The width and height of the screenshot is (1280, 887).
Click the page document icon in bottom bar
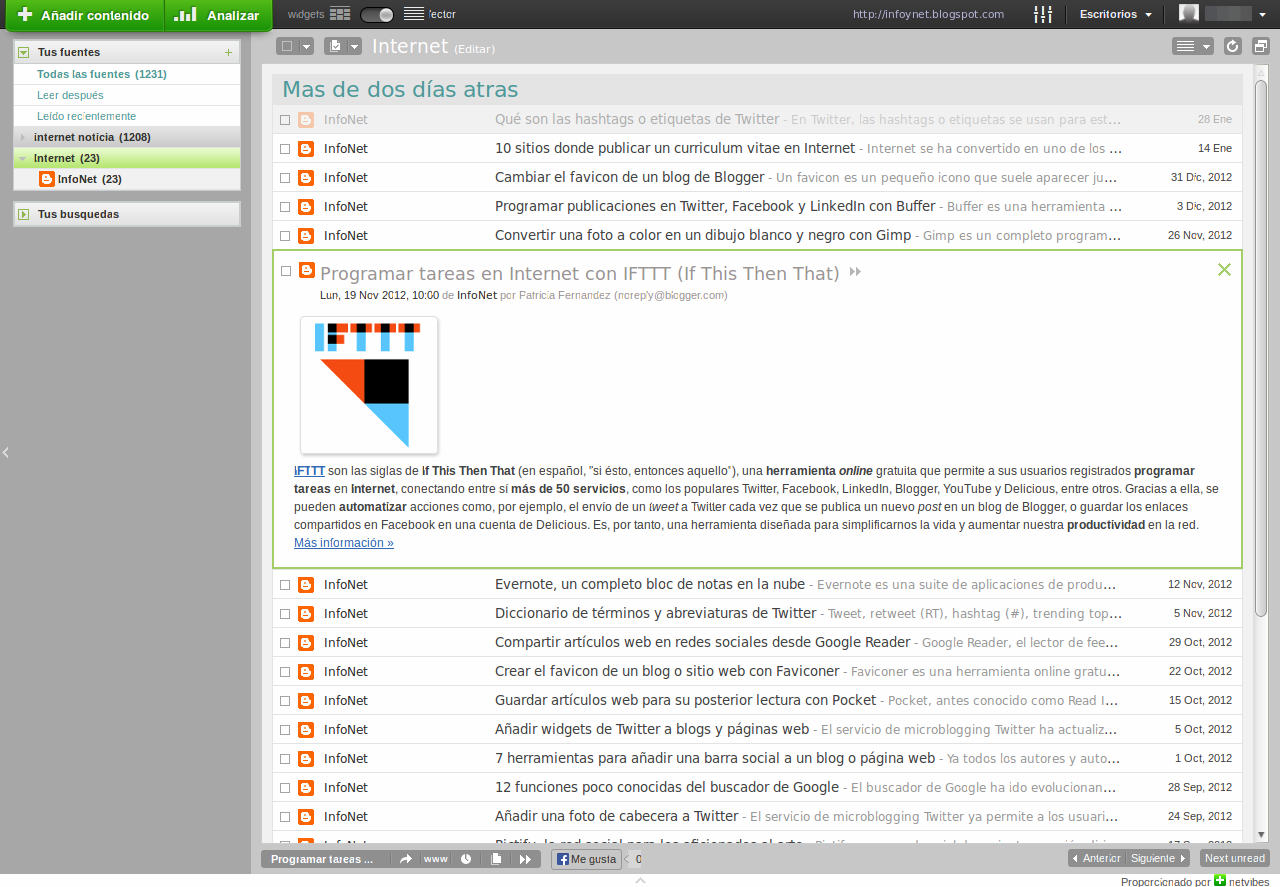(x=495, y=859)
